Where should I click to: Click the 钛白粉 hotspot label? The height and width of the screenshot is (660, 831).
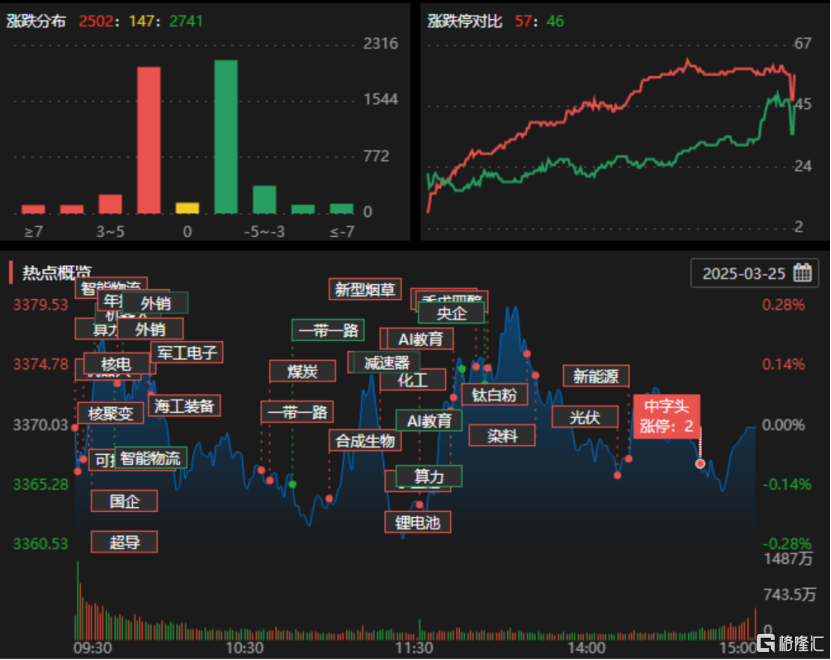[494, 394]
